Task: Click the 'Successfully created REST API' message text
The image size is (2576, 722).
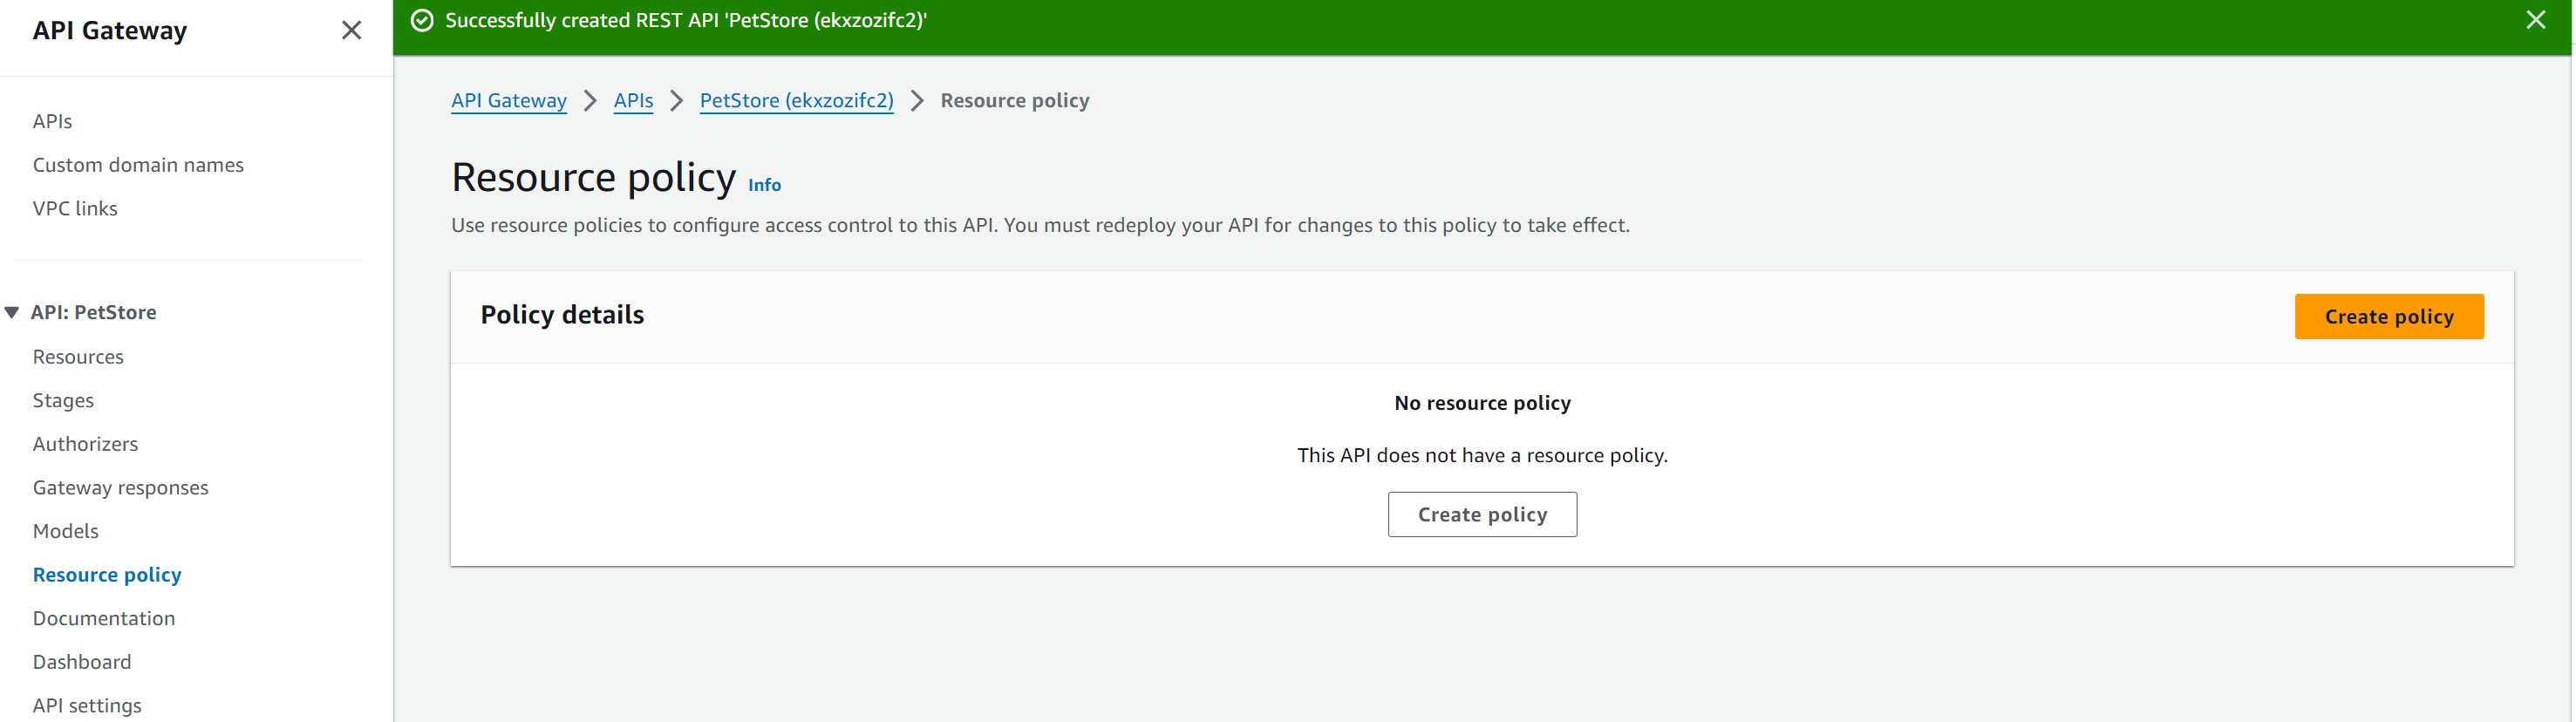Action: coord(686,20)
